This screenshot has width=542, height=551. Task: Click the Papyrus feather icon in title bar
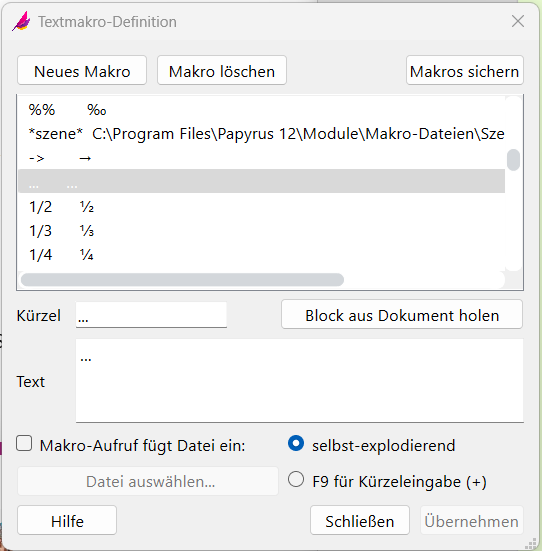point(21,21)
